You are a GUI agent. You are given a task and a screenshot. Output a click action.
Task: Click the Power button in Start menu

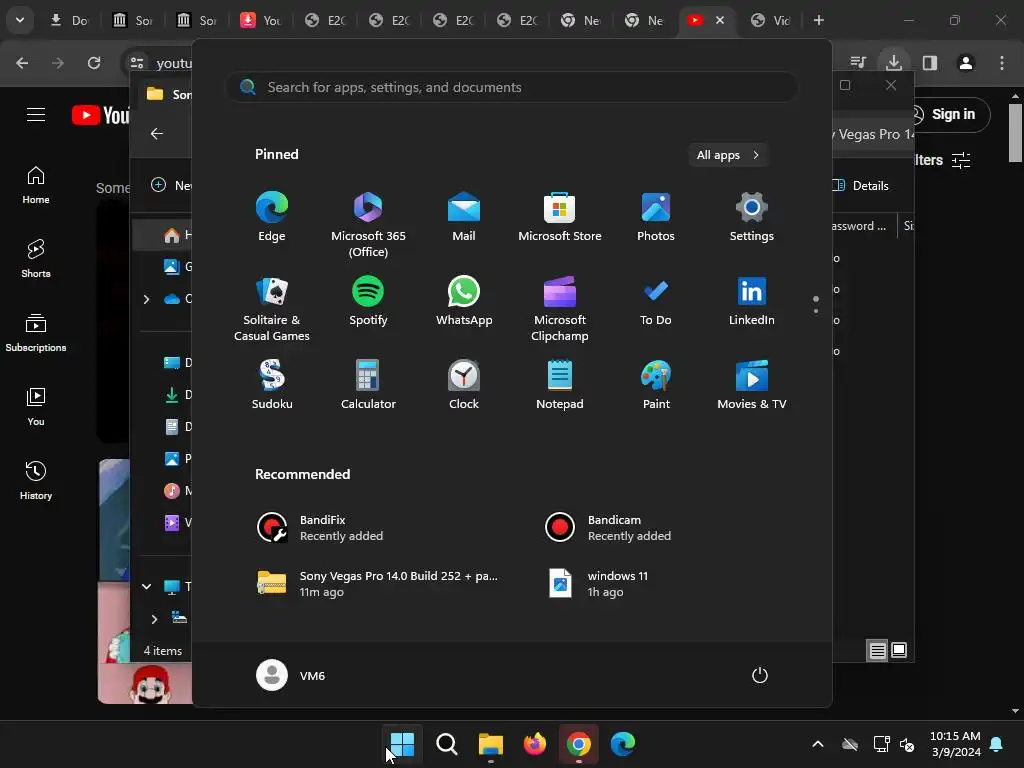[x=760, y=675]
